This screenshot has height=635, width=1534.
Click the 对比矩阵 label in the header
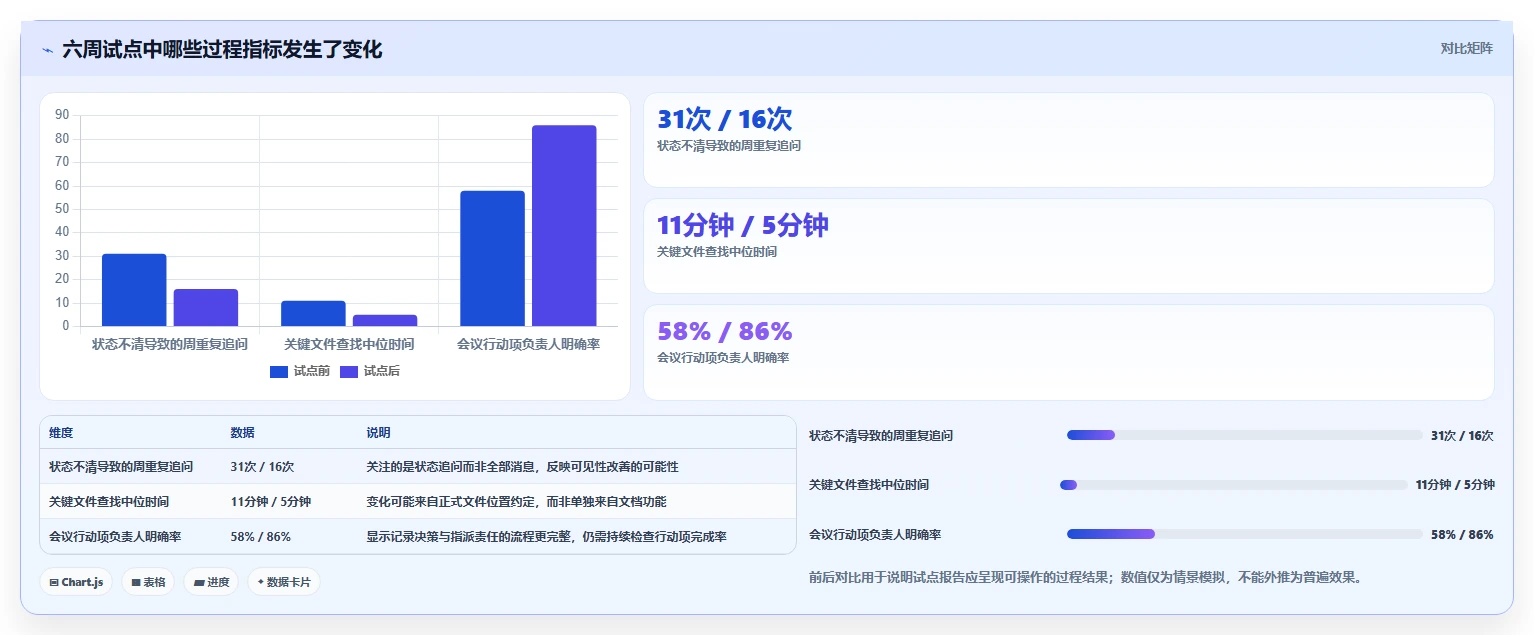[1466, 49]
